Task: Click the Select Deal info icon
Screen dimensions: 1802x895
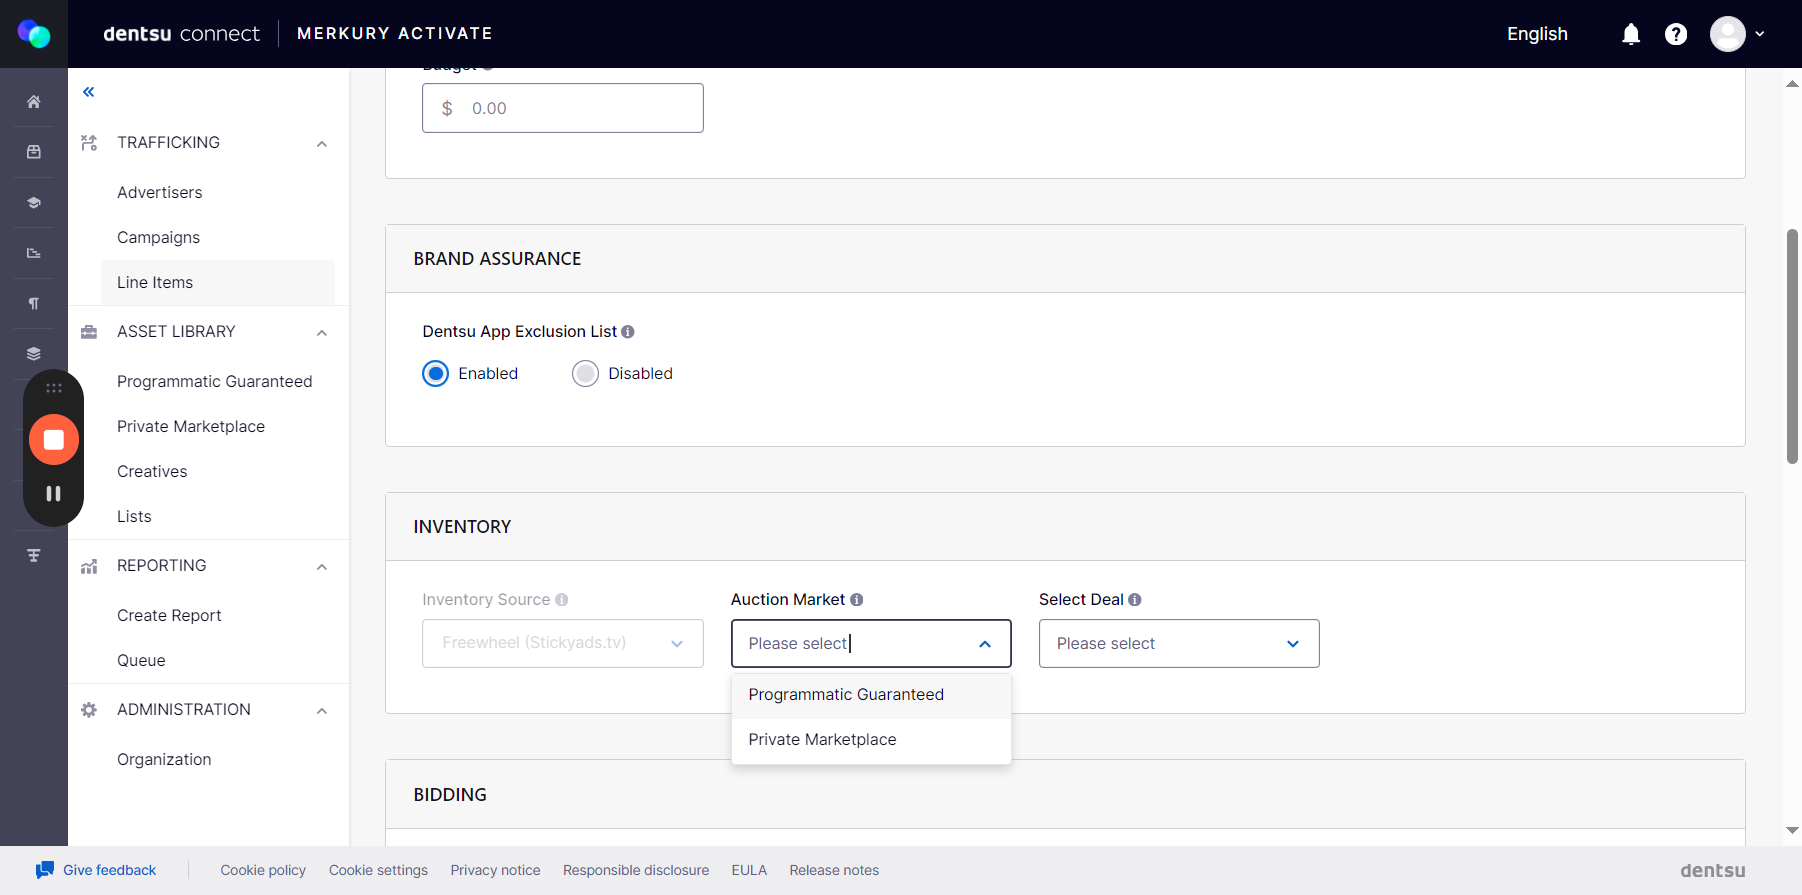Action: click(x=1135, y=600)
